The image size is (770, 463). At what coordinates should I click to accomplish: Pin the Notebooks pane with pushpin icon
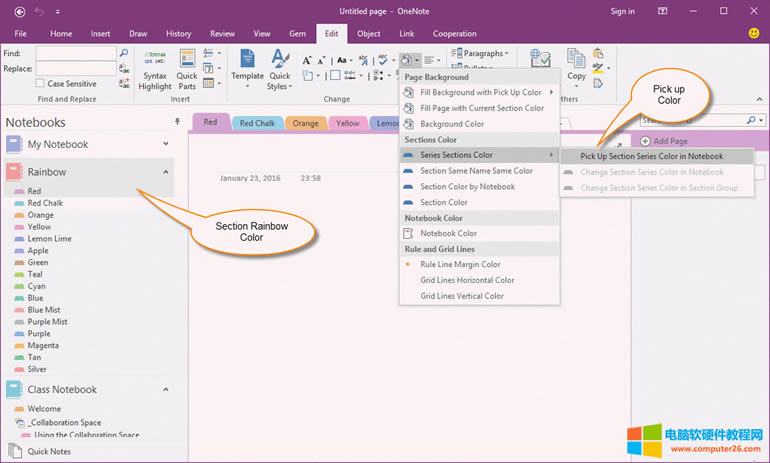point(178,121)
